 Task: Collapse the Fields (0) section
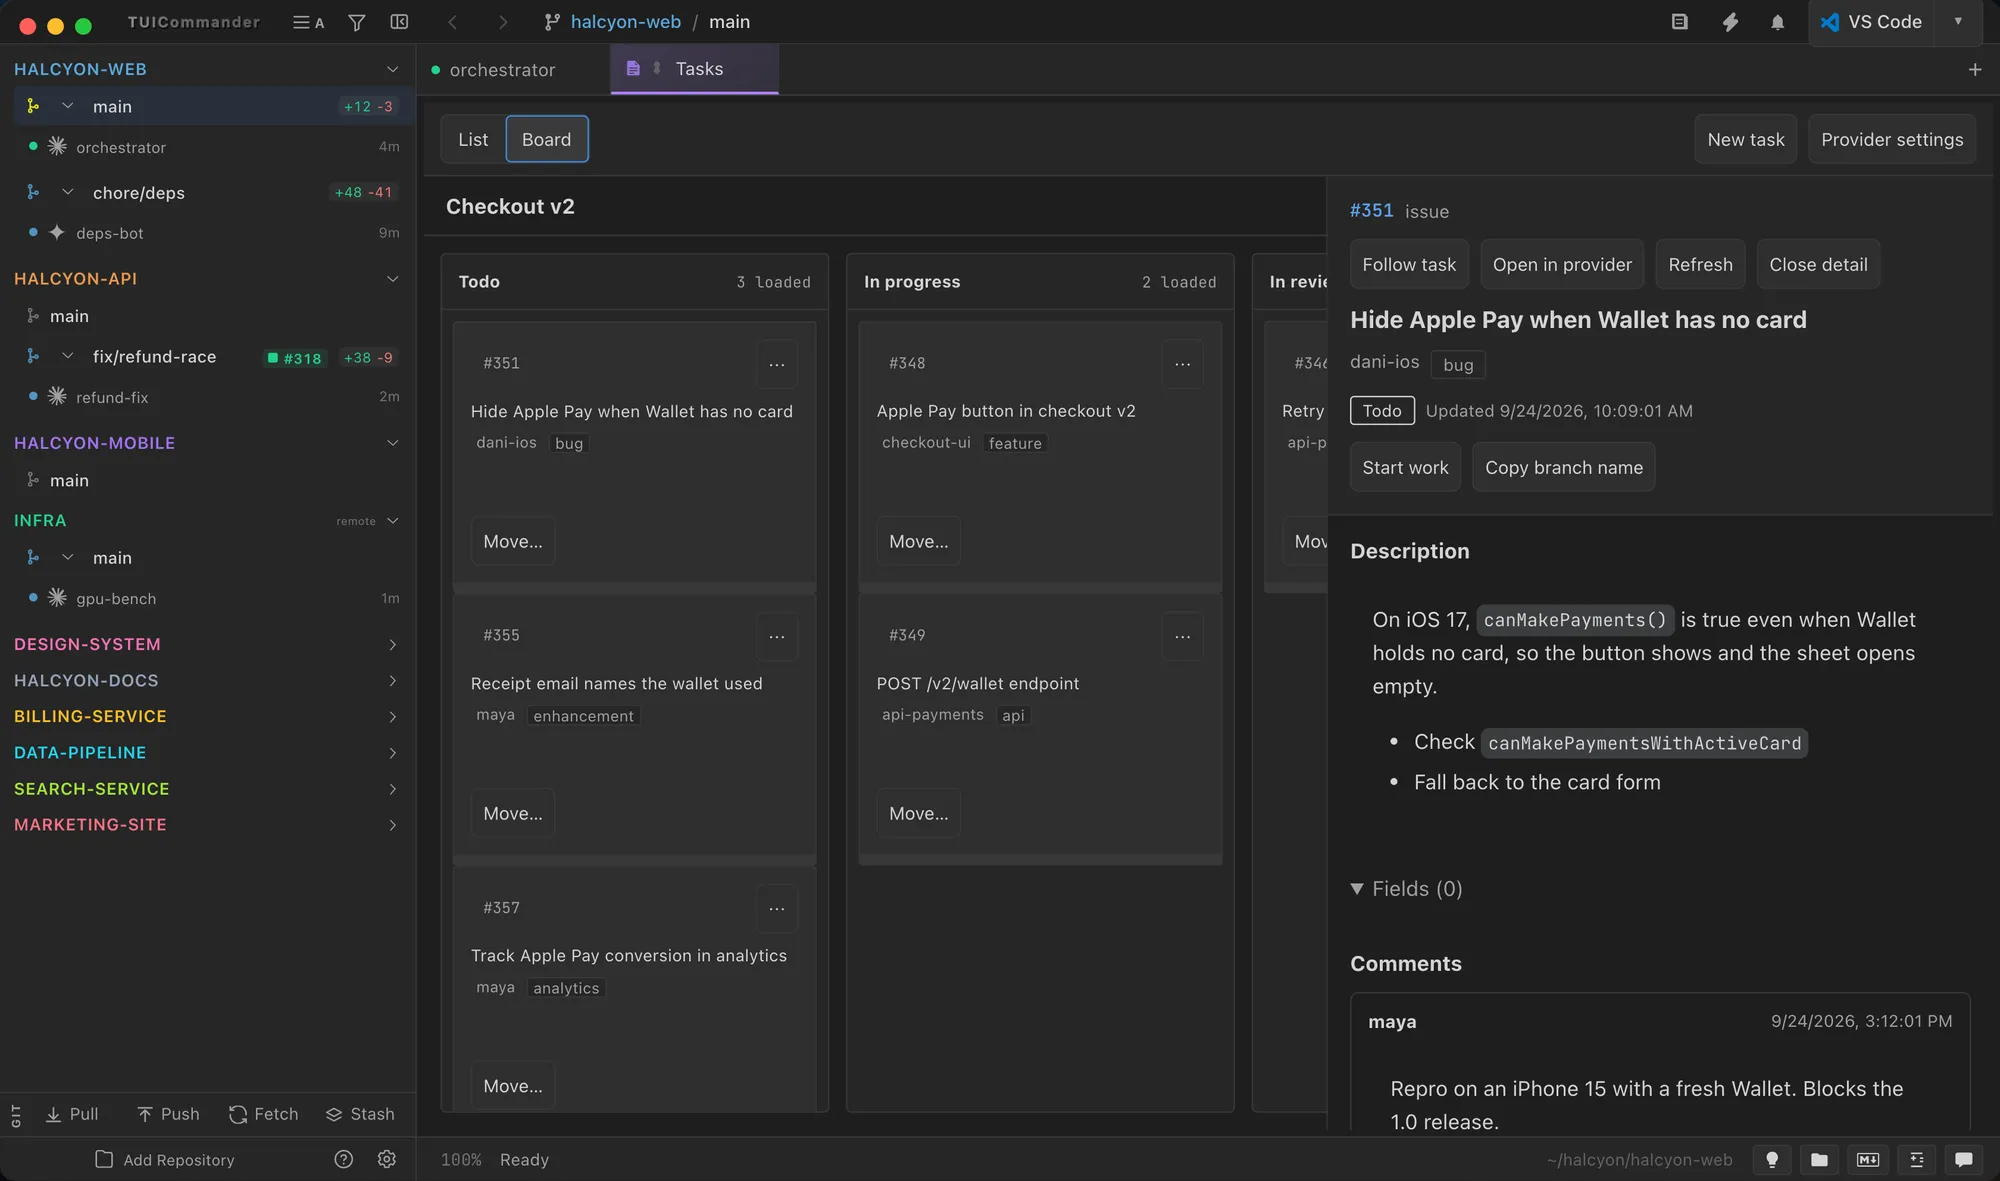click(x=1406, y=889)
